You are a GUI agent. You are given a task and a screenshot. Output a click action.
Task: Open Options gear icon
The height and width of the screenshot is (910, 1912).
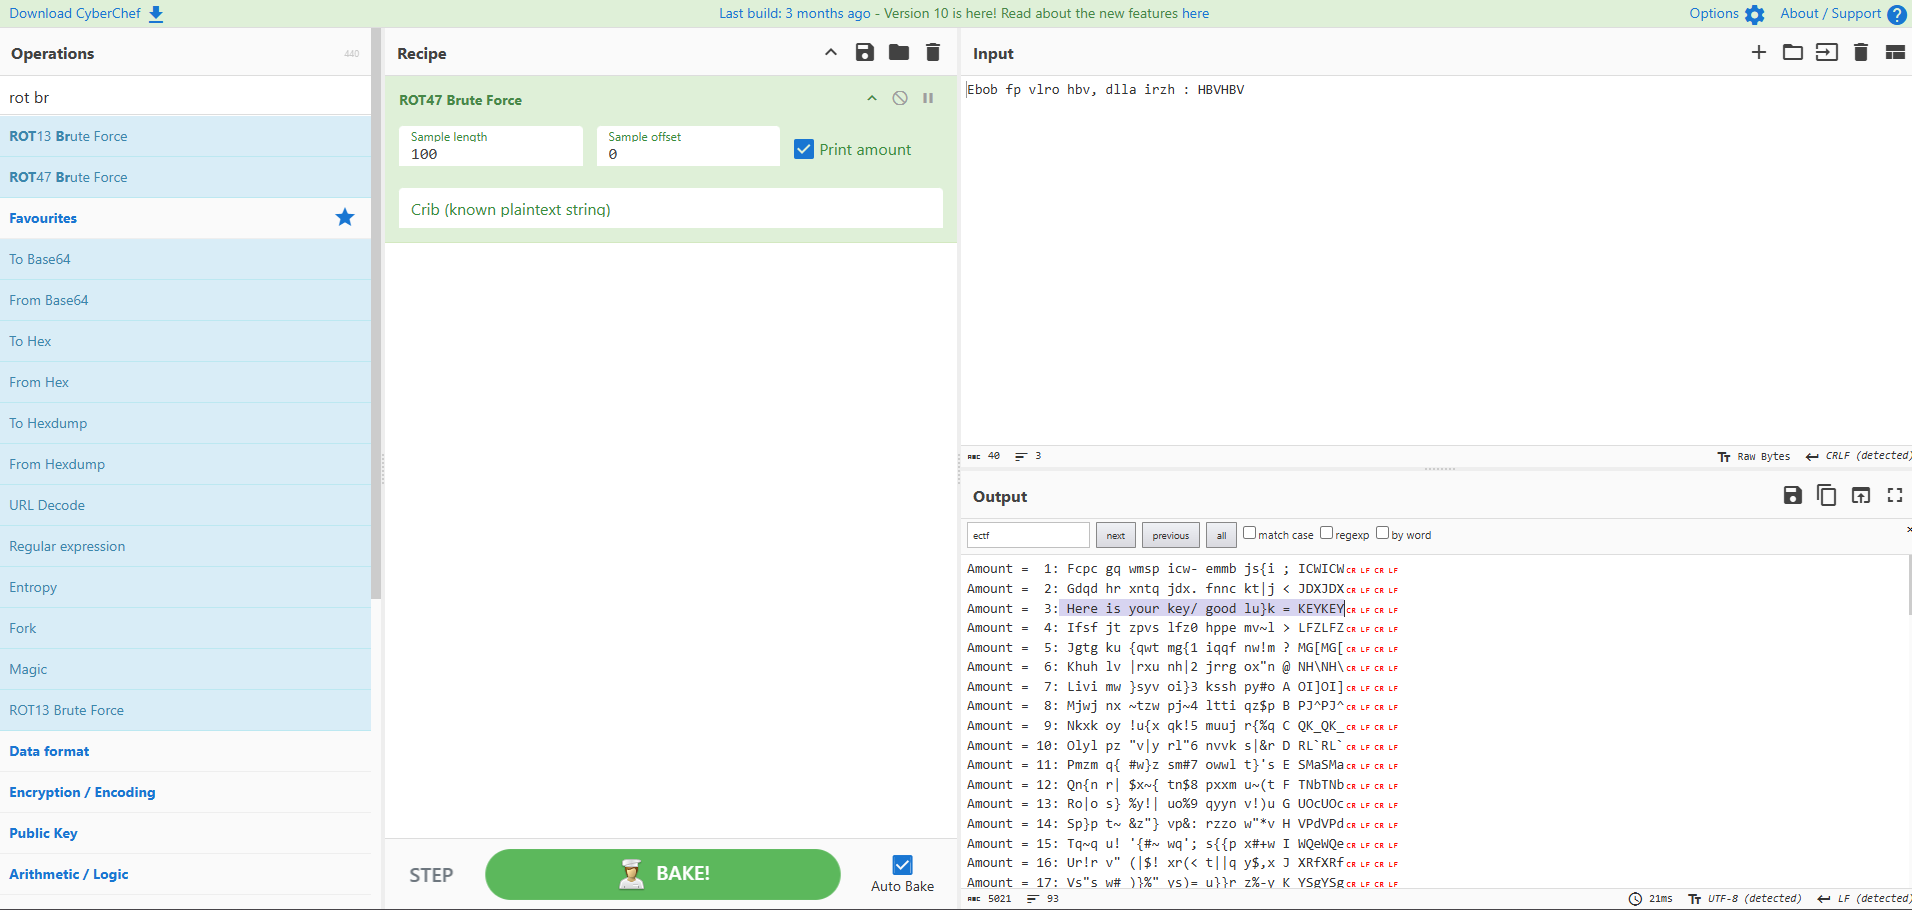tap(1755, 14)
